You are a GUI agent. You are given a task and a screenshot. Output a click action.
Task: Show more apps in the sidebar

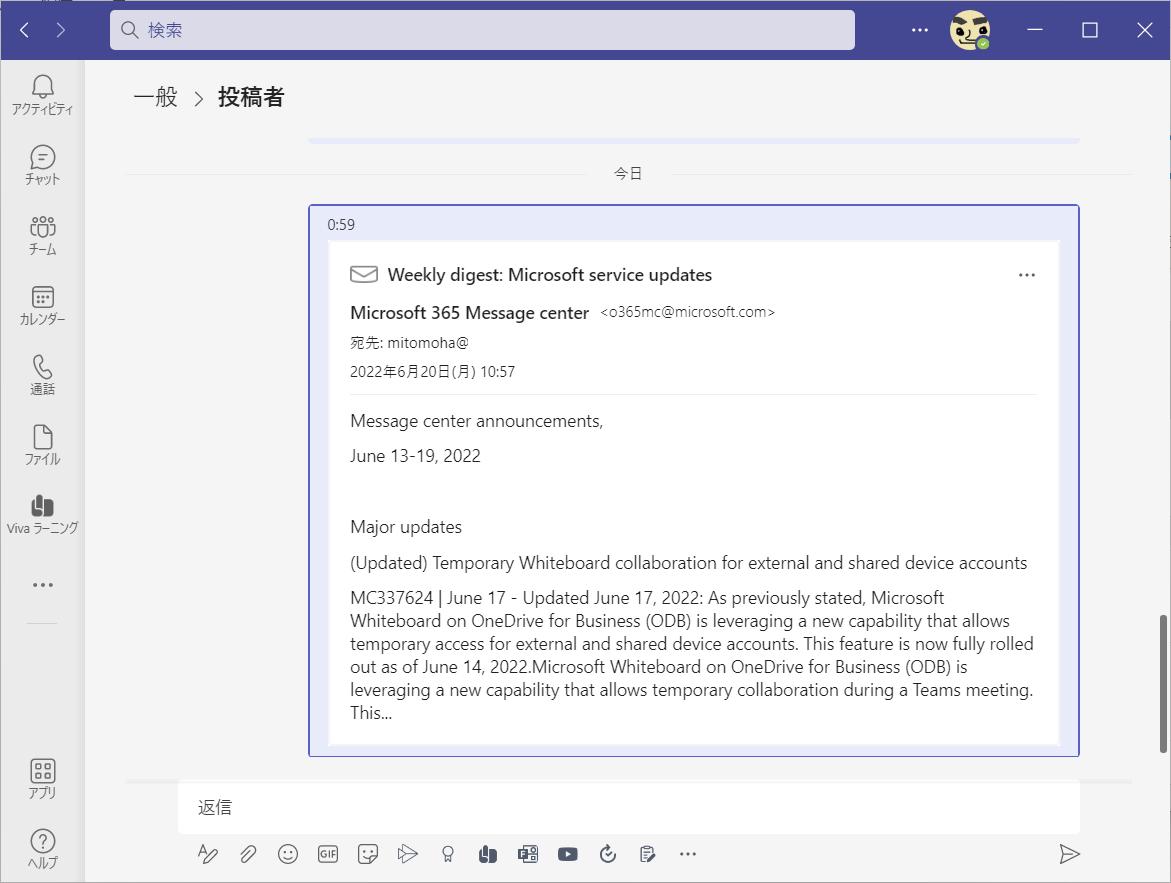click(x=43, y=585)
